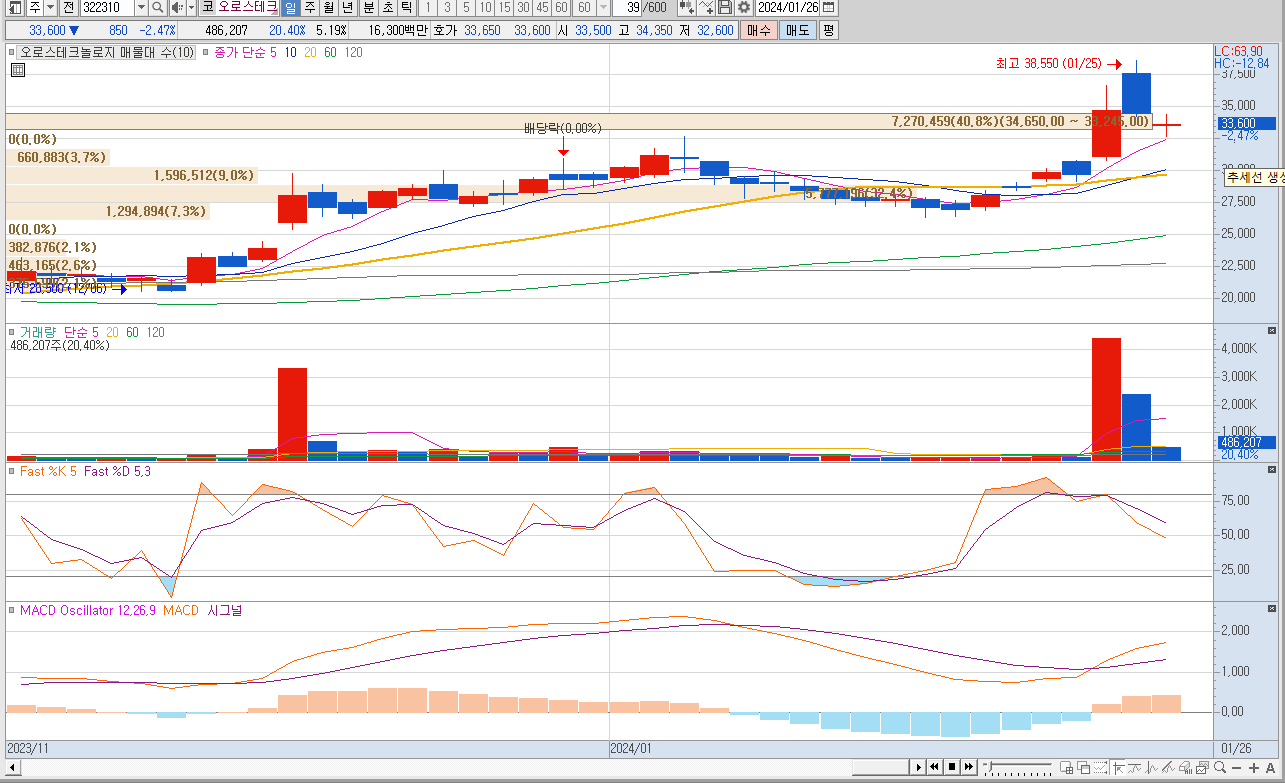This screenshot has height=783, width=1285.
Task: Click the indicator tool icon before the floppy disk
Action: pyautogui.click(x=706, y=7)
